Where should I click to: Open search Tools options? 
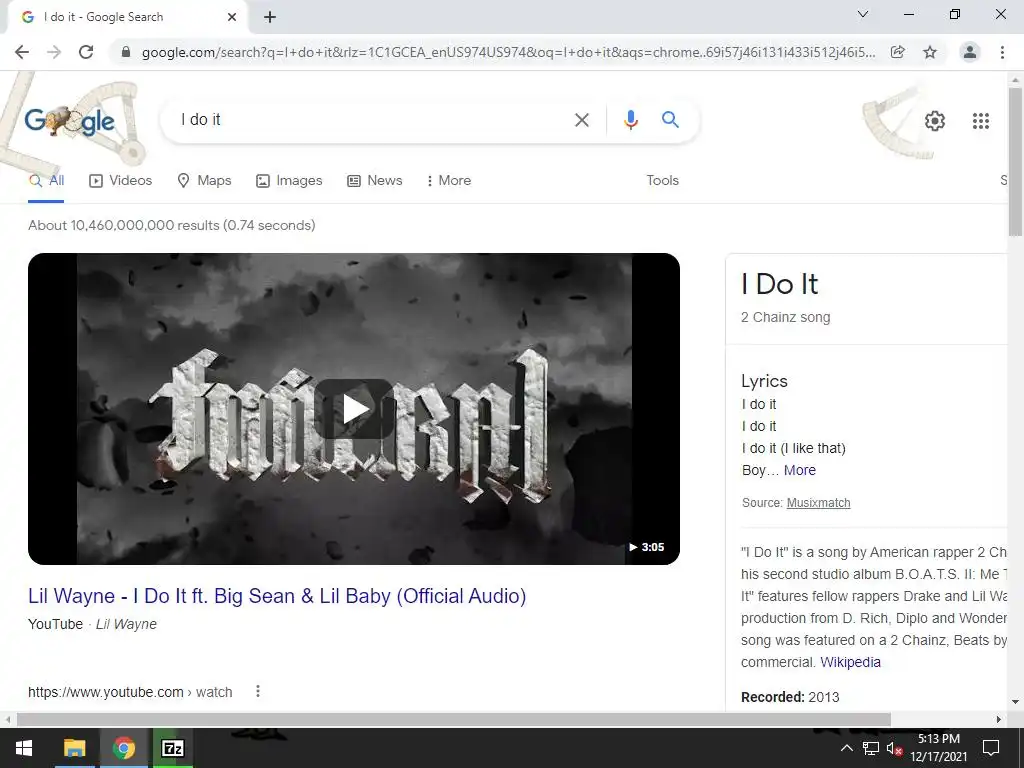click(x=662, y=181)
